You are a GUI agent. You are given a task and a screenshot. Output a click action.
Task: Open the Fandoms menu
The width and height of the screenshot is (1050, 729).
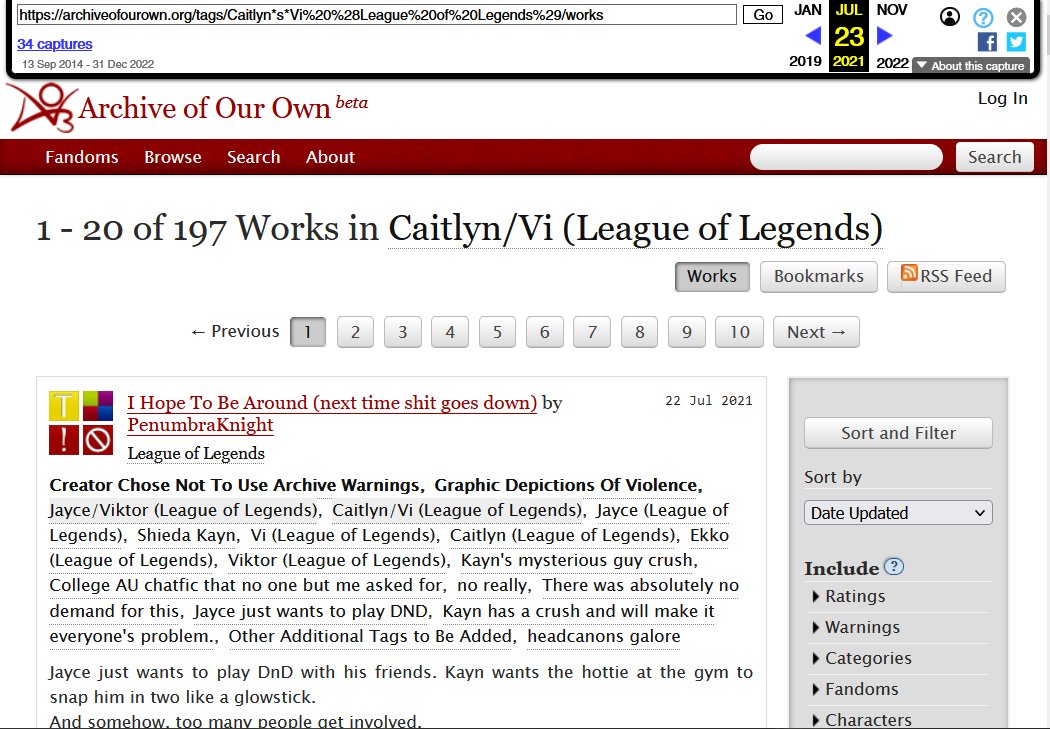(x=82, y=157)
